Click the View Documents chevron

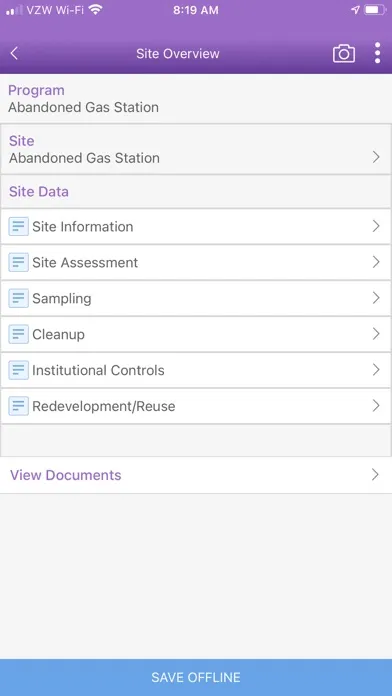tap(376, 475)
